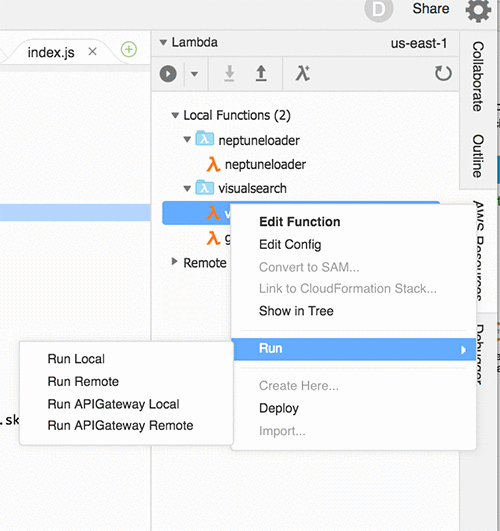
Task: Create a new Lambda function icon
Action: tap(303, 73)
